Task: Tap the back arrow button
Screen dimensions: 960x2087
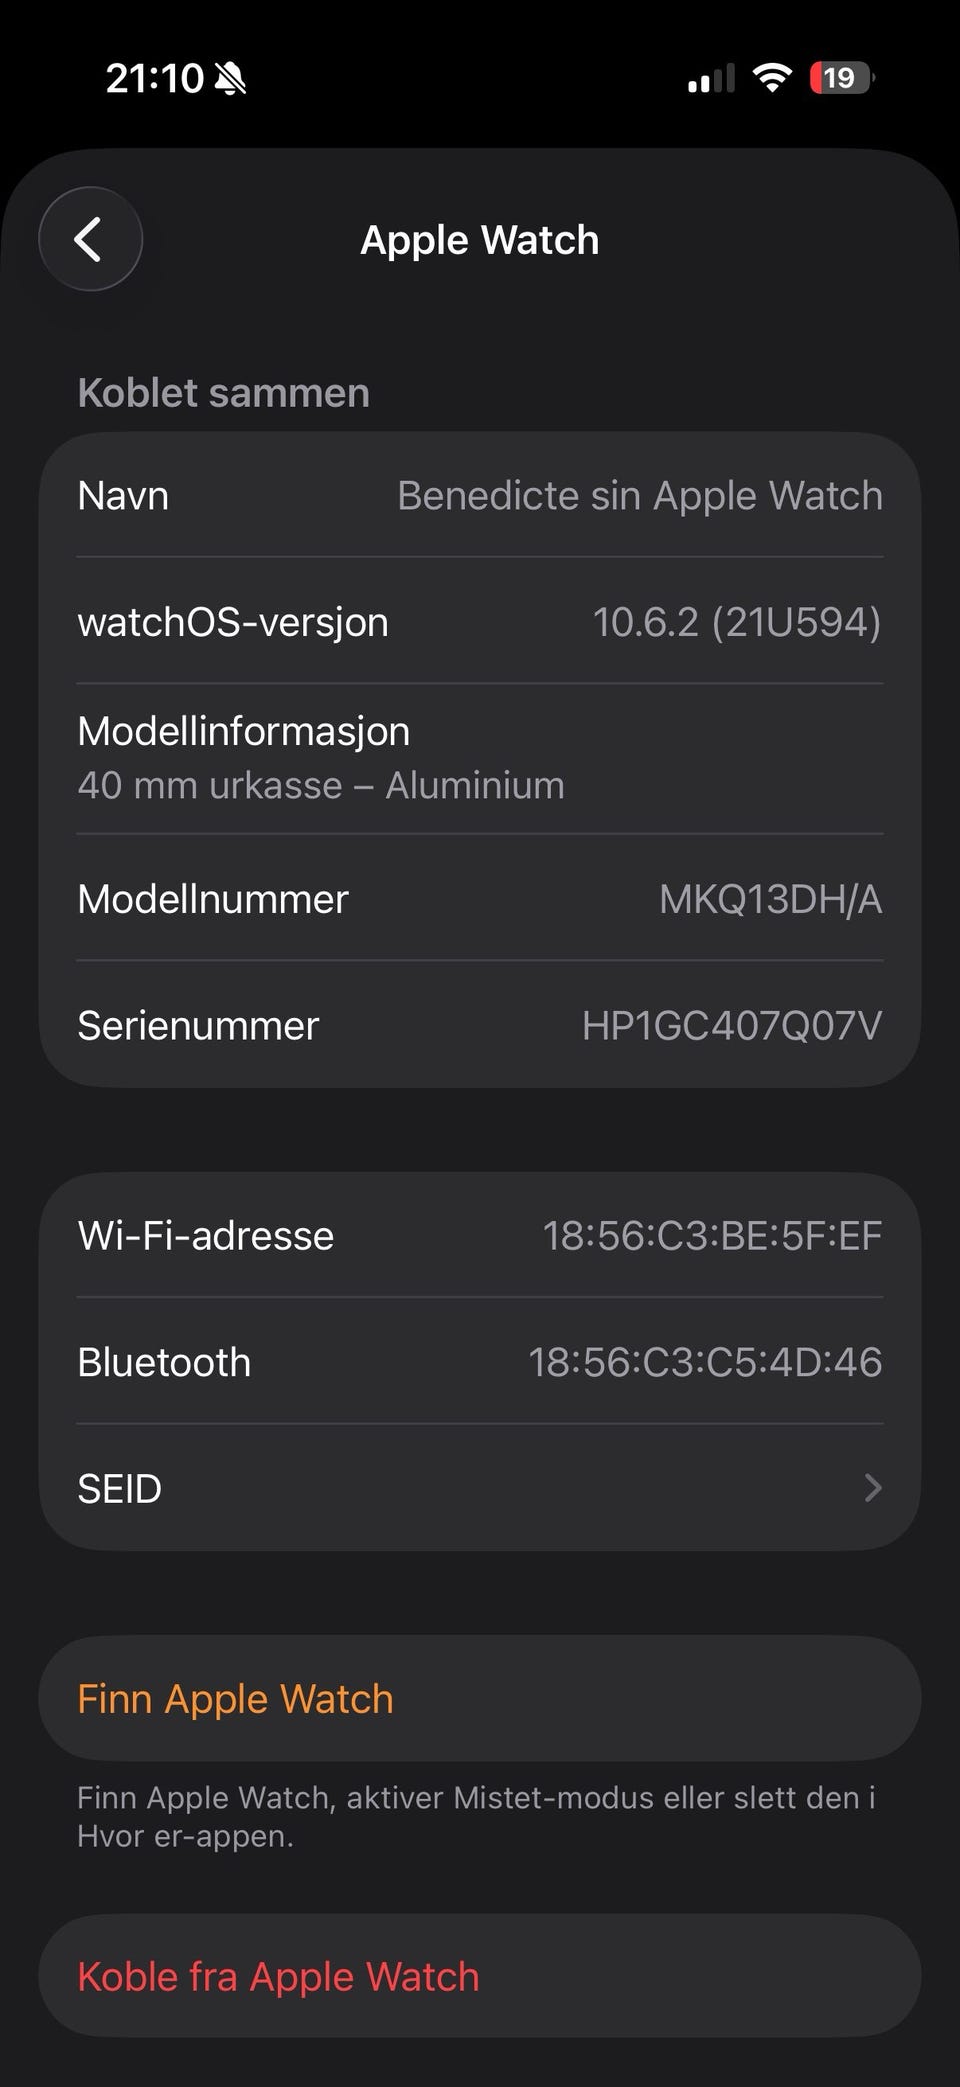Action: click(x=90, y=240)
